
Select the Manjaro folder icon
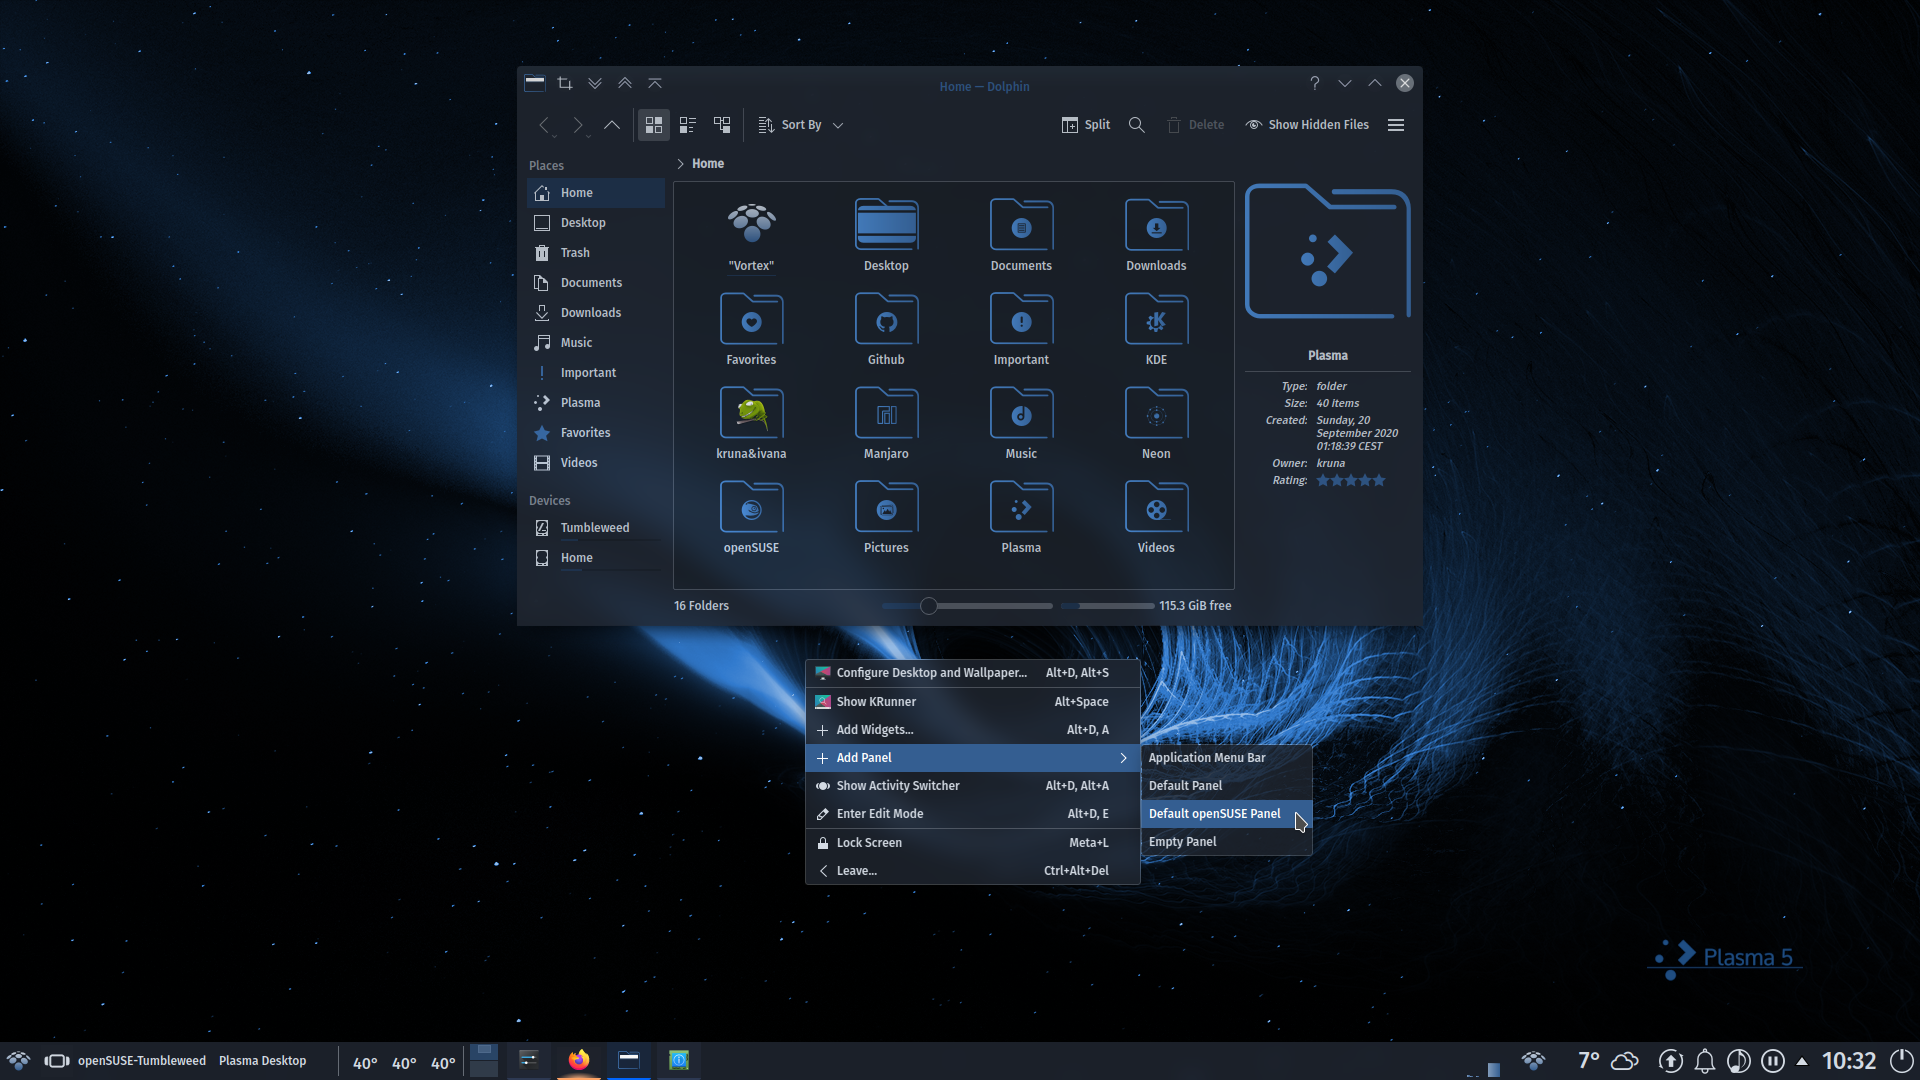point(886,412)
